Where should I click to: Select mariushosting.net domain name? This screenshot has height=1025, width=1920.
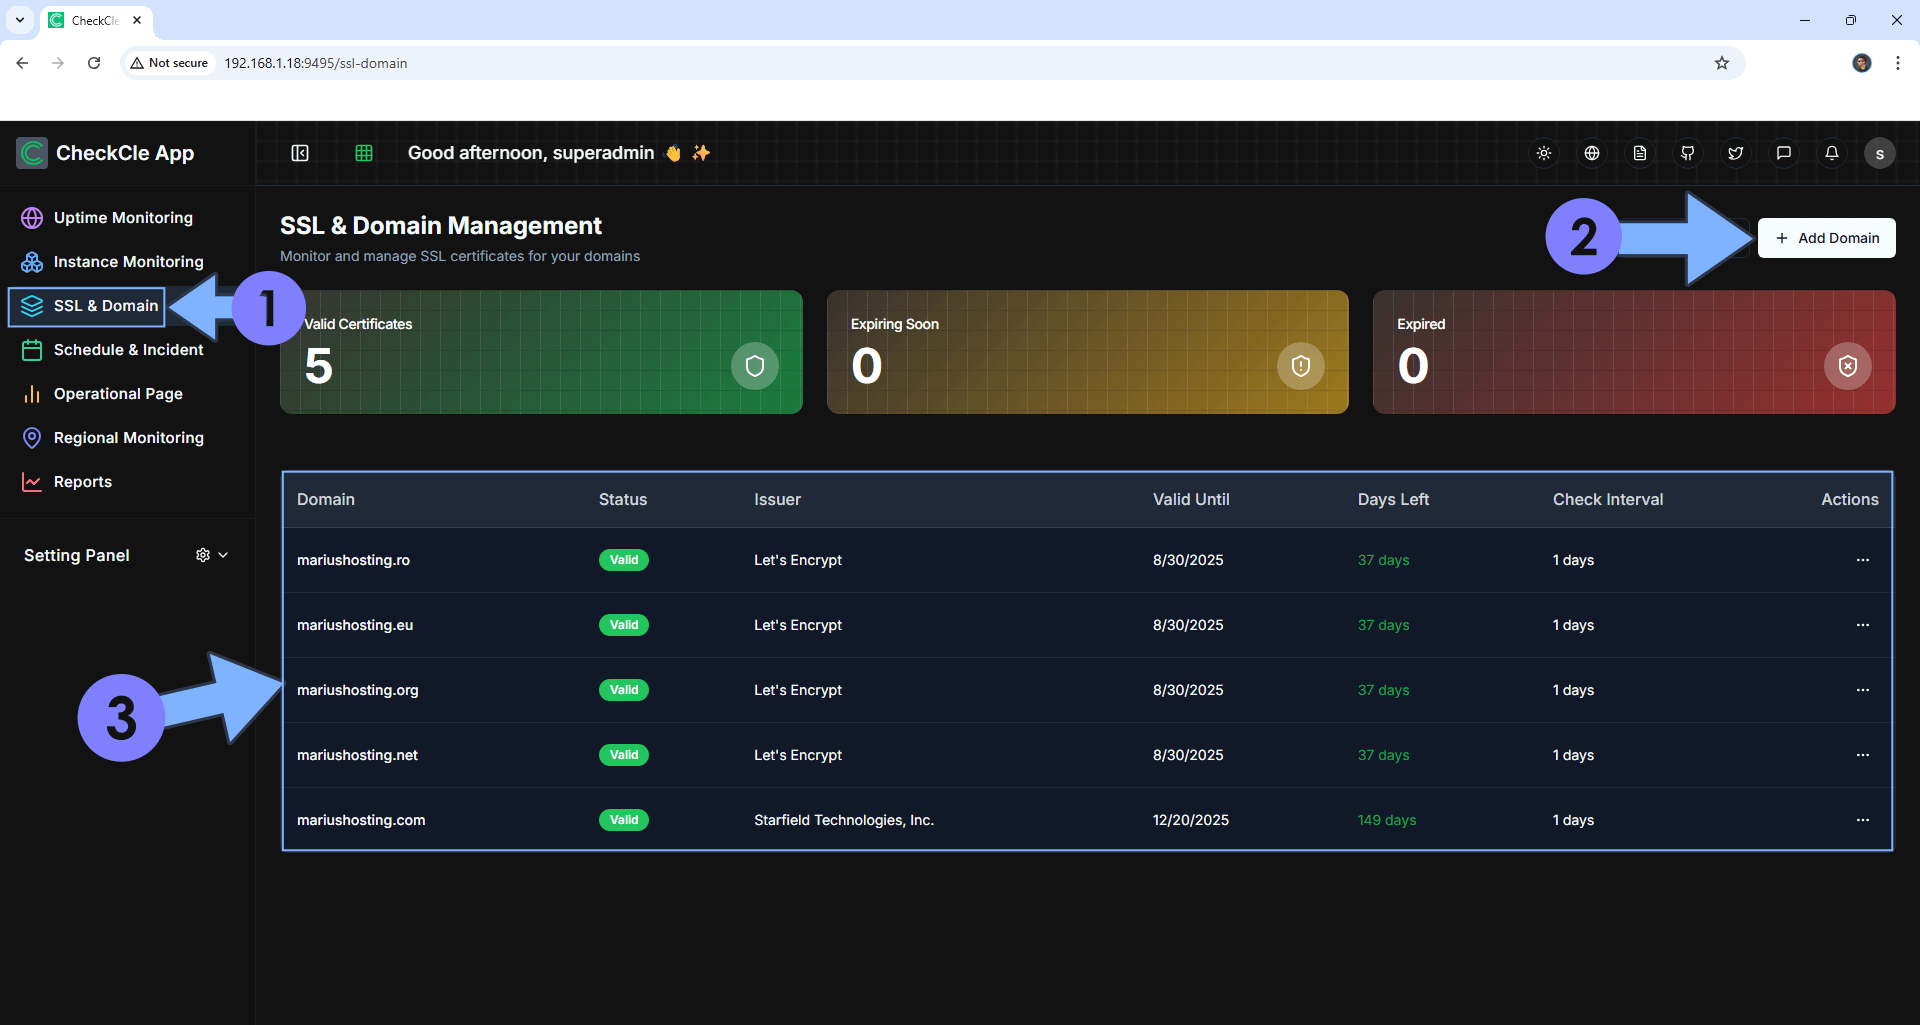click(357, 755)
